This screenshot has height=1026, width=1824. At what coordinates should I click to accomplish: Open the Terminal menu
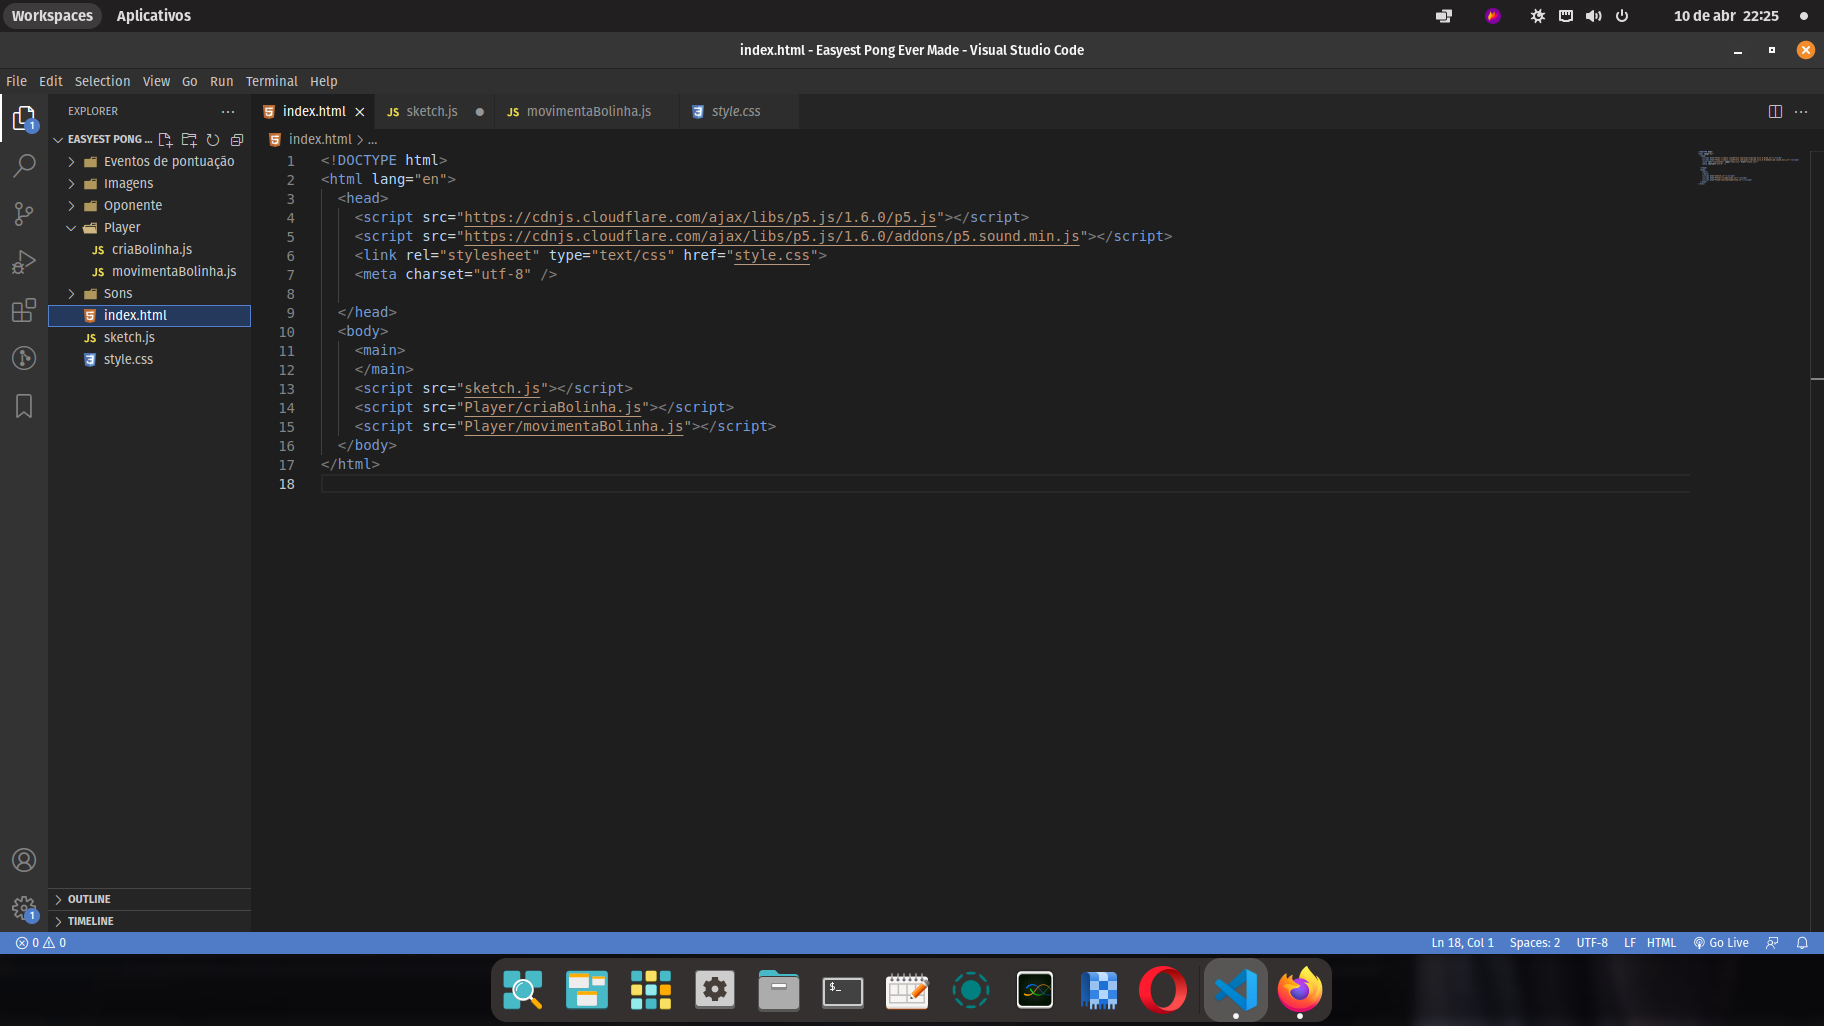coord(272,82)
